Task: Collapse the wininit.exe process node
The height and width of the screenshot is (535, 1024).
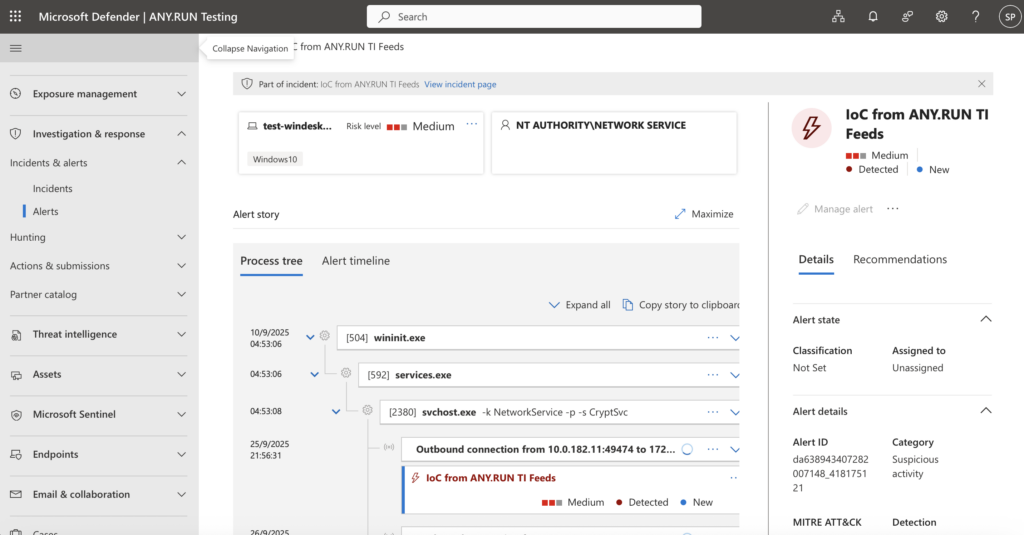Action: 310,337
